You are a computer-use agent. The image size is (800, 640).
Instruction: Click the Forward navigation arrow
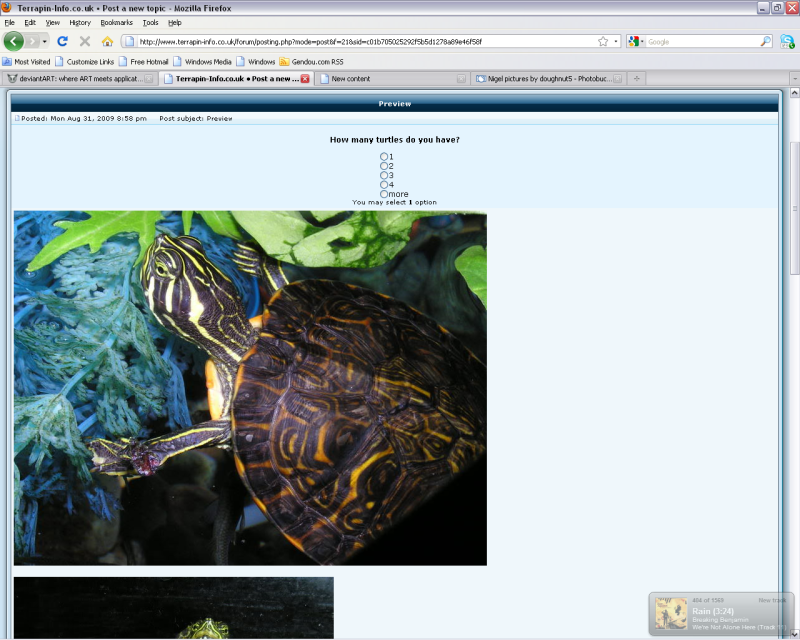click(x=32, y=41)
